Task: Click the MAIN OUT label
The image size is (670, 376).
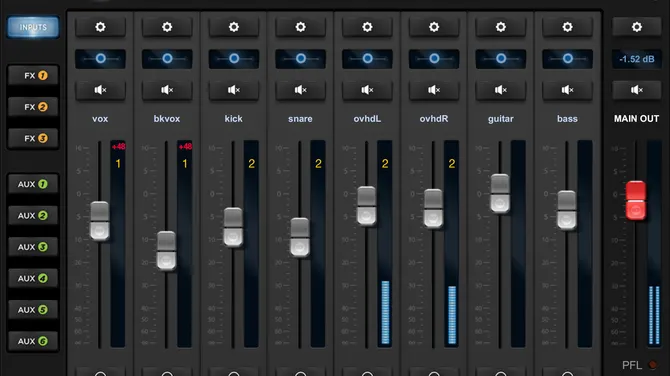Action: pyautogui.click(x=636, y=119)
